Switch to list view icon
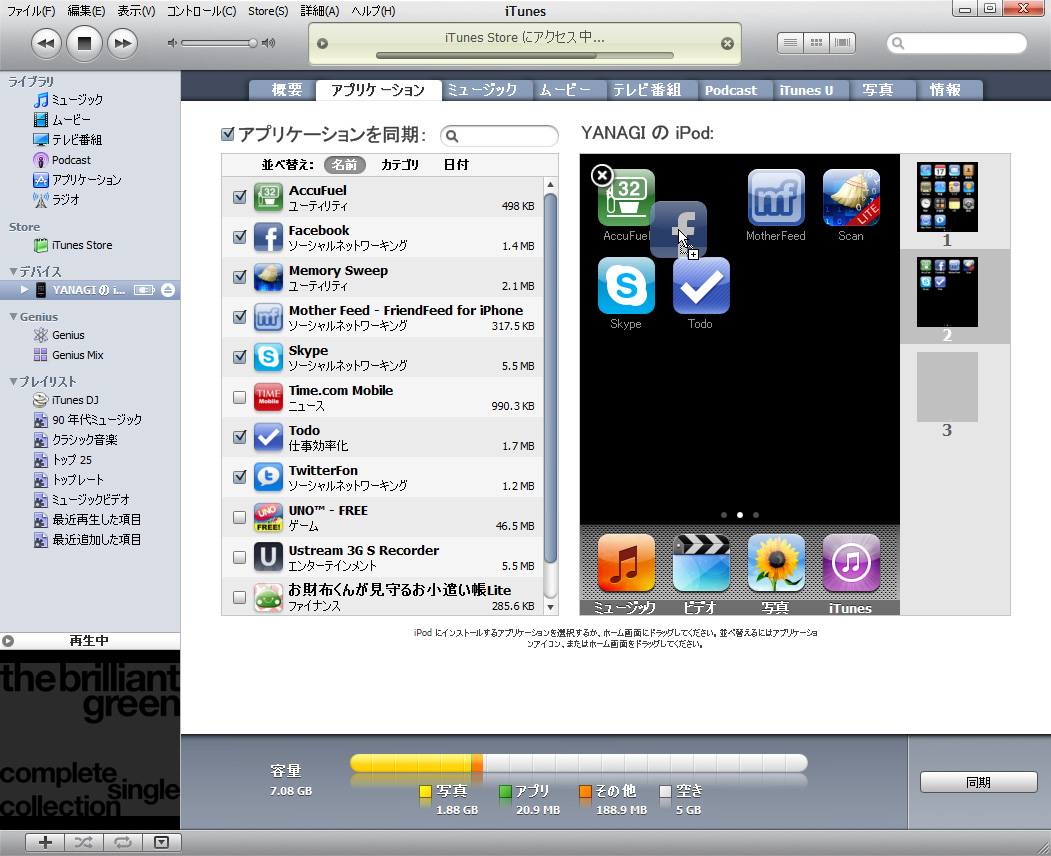Viewport: 1051px width, 856px height. [790, 43]
